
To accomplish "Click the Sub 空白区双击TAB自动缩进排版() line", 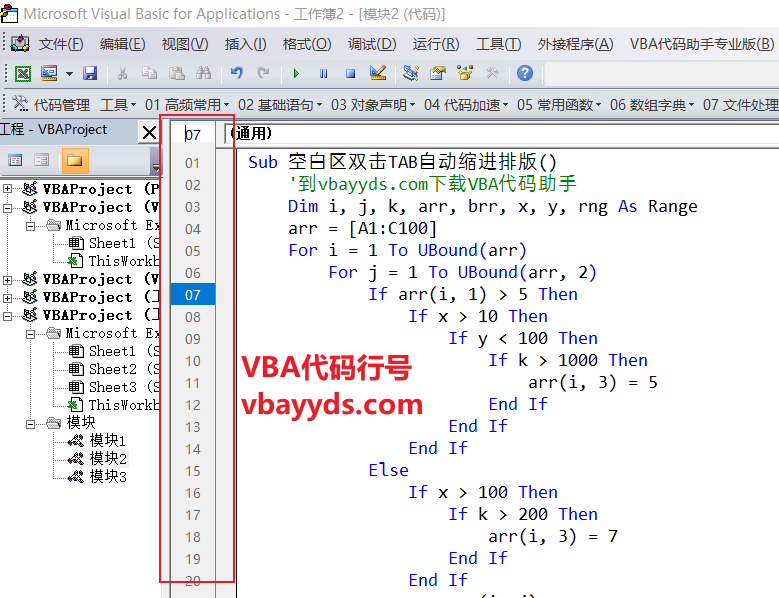I will [402, 162].
